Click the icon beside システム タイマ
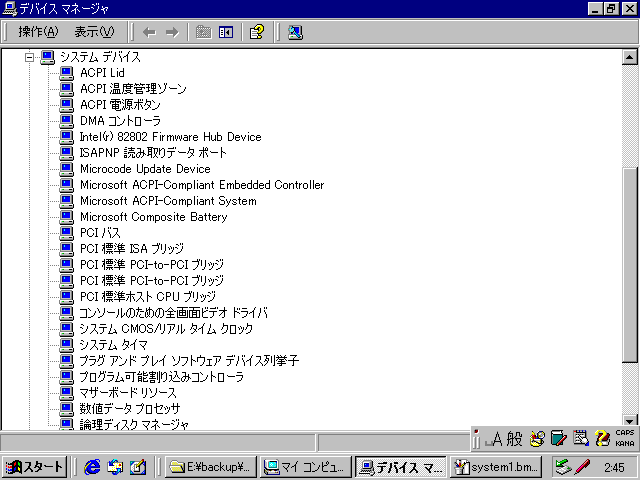 (67, 345)
